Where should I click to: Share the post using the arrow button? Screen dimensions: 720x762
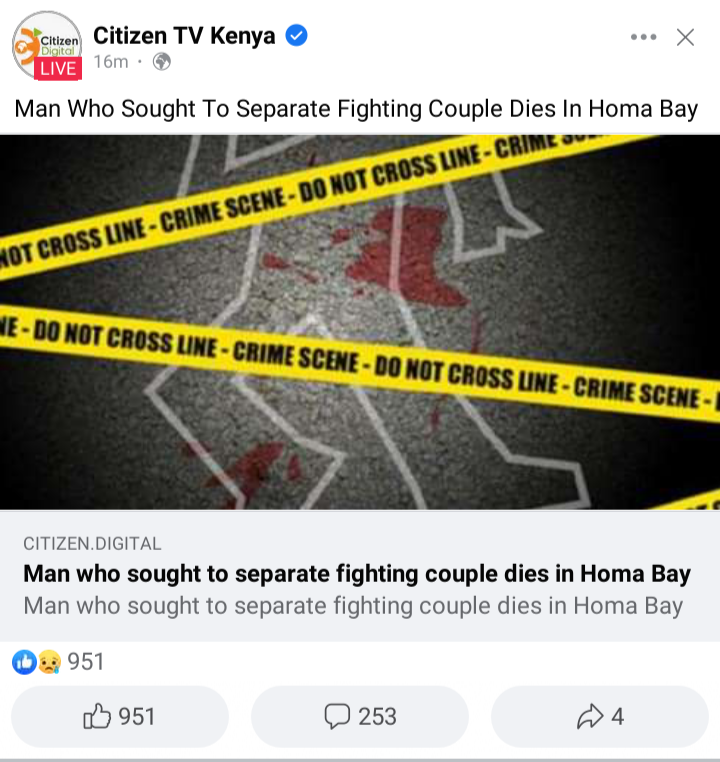tap(600, 716)
